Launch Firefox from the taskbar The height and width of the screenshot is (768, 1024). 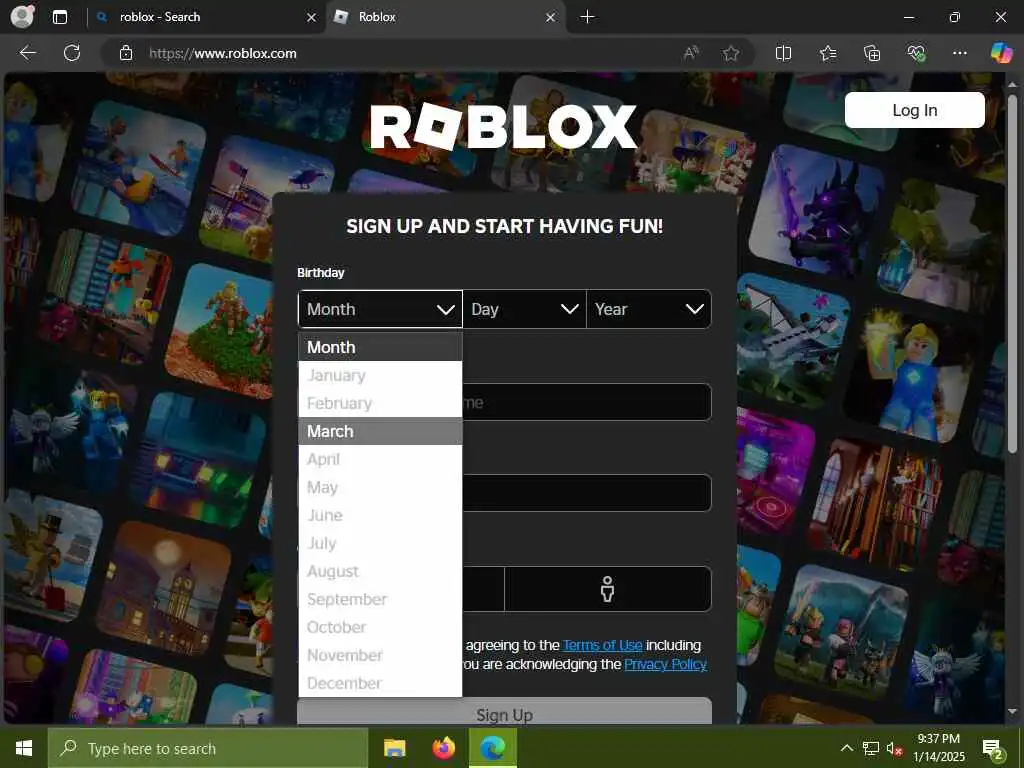point(443,748)
